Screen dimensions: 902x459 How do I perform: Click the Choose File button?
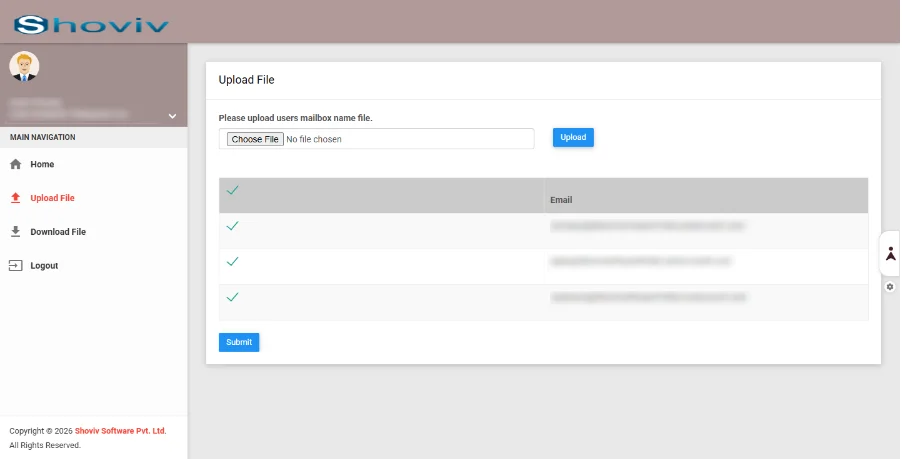pos(255,139)
